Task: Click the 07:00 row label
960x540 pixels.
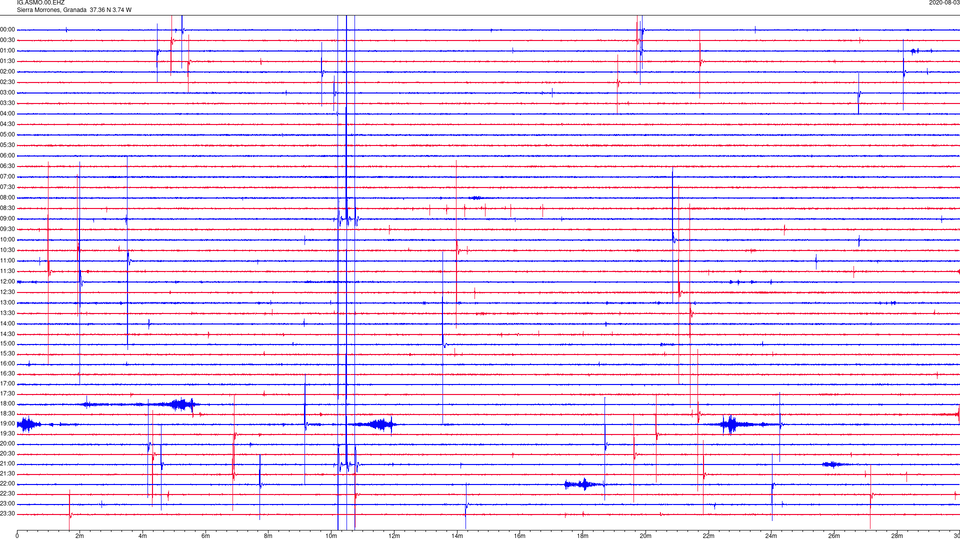Action: click(8, 176)
